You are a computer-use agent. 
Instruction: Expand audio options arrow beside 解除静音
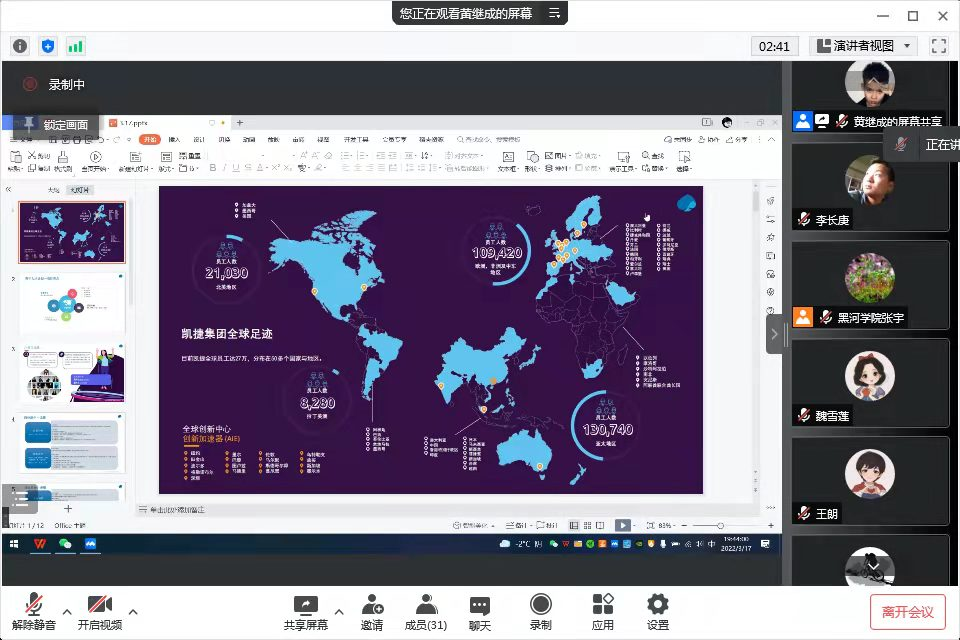[x=67, y=612]
